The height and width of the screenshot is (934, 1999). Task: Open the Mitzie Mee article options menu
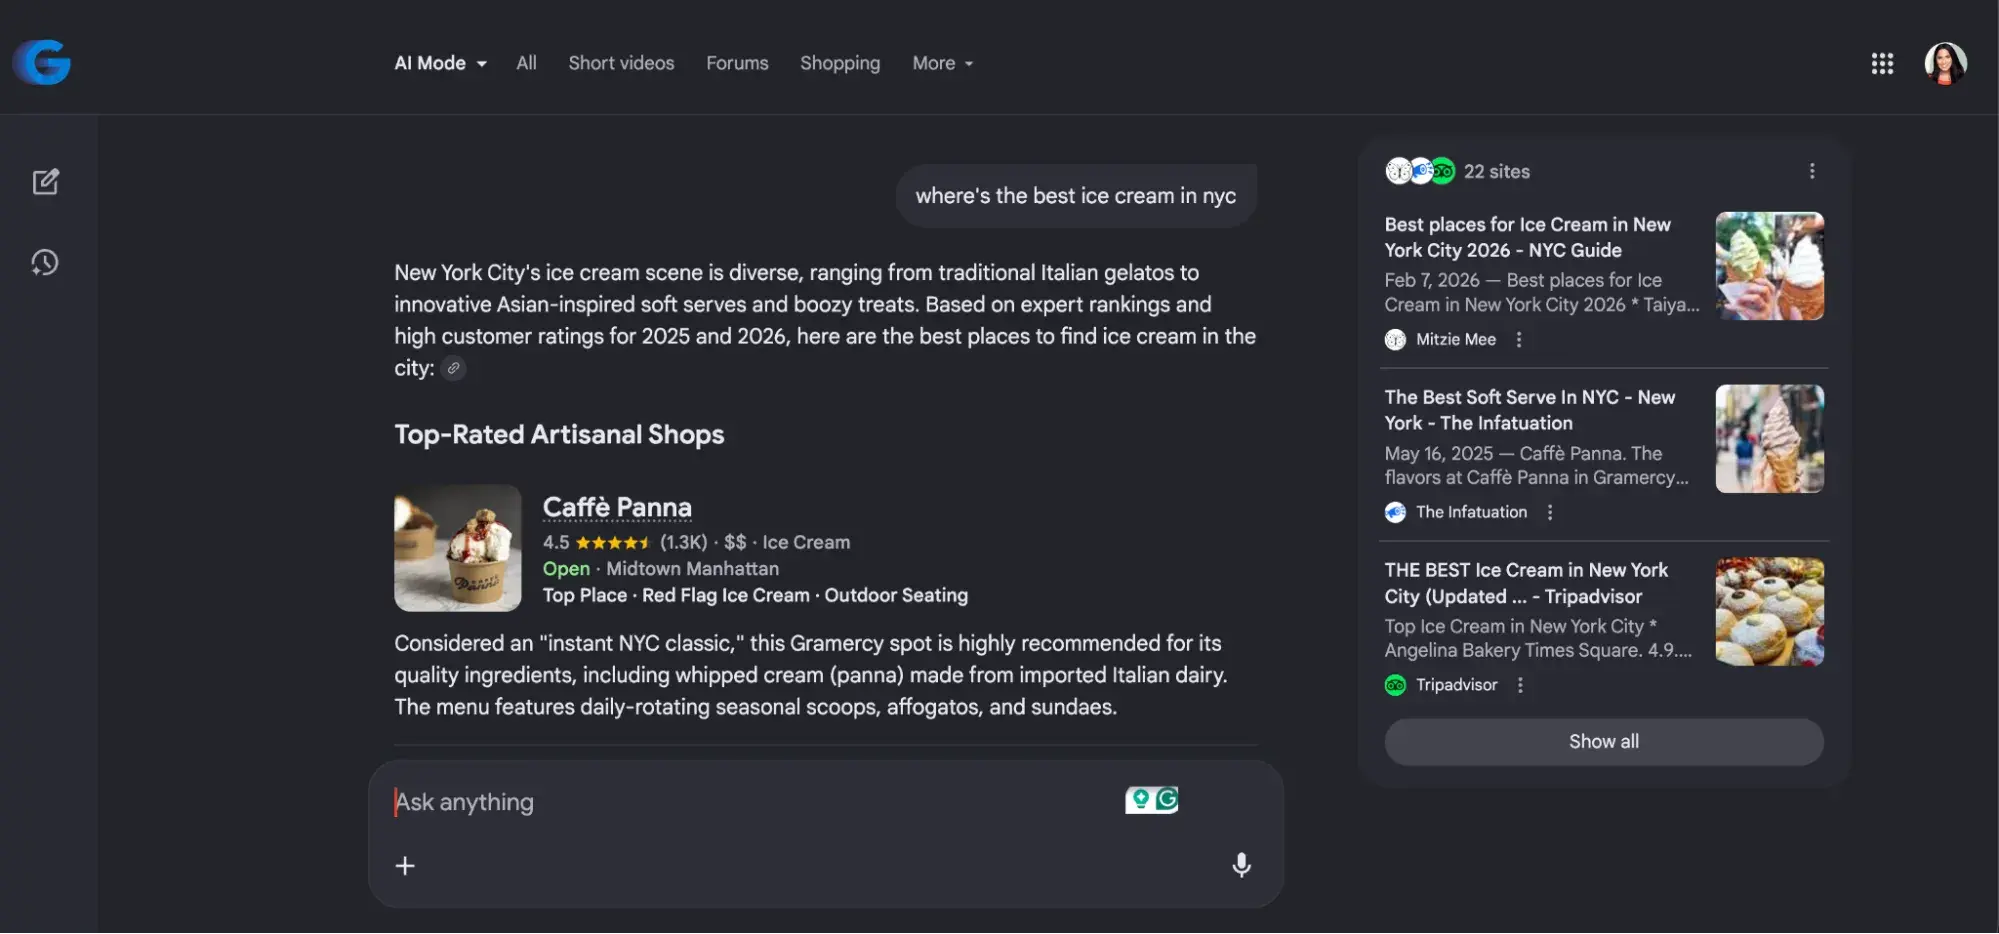coord(1518,339)
